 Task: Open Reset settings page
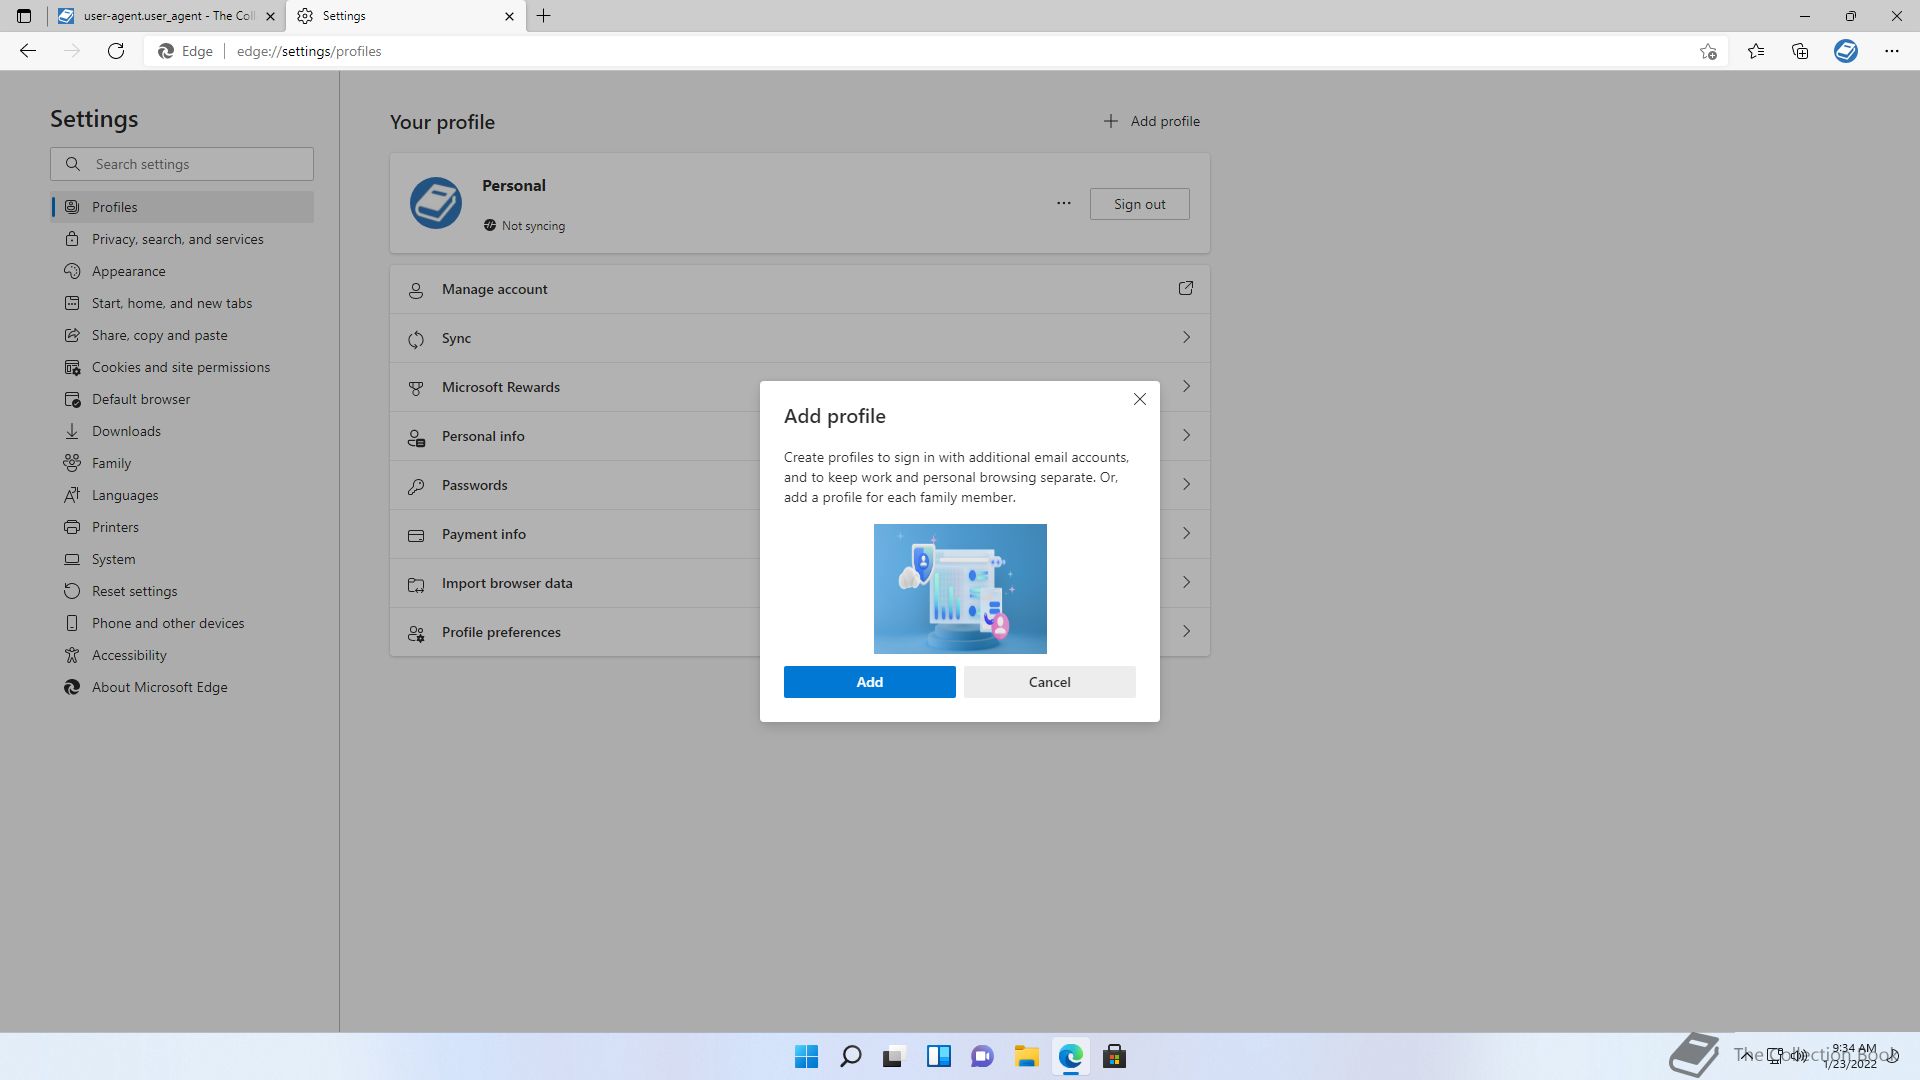[x=182, y=591]
